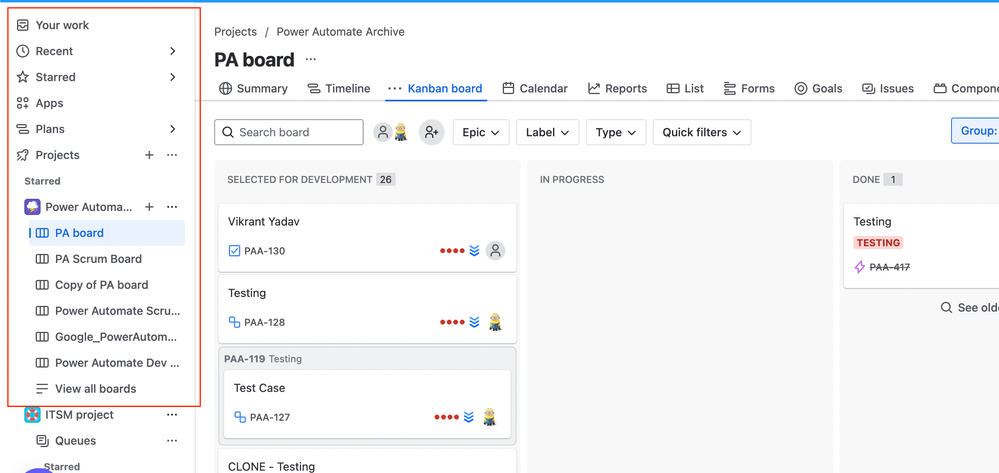Click See older issues link

pos(970,308)
